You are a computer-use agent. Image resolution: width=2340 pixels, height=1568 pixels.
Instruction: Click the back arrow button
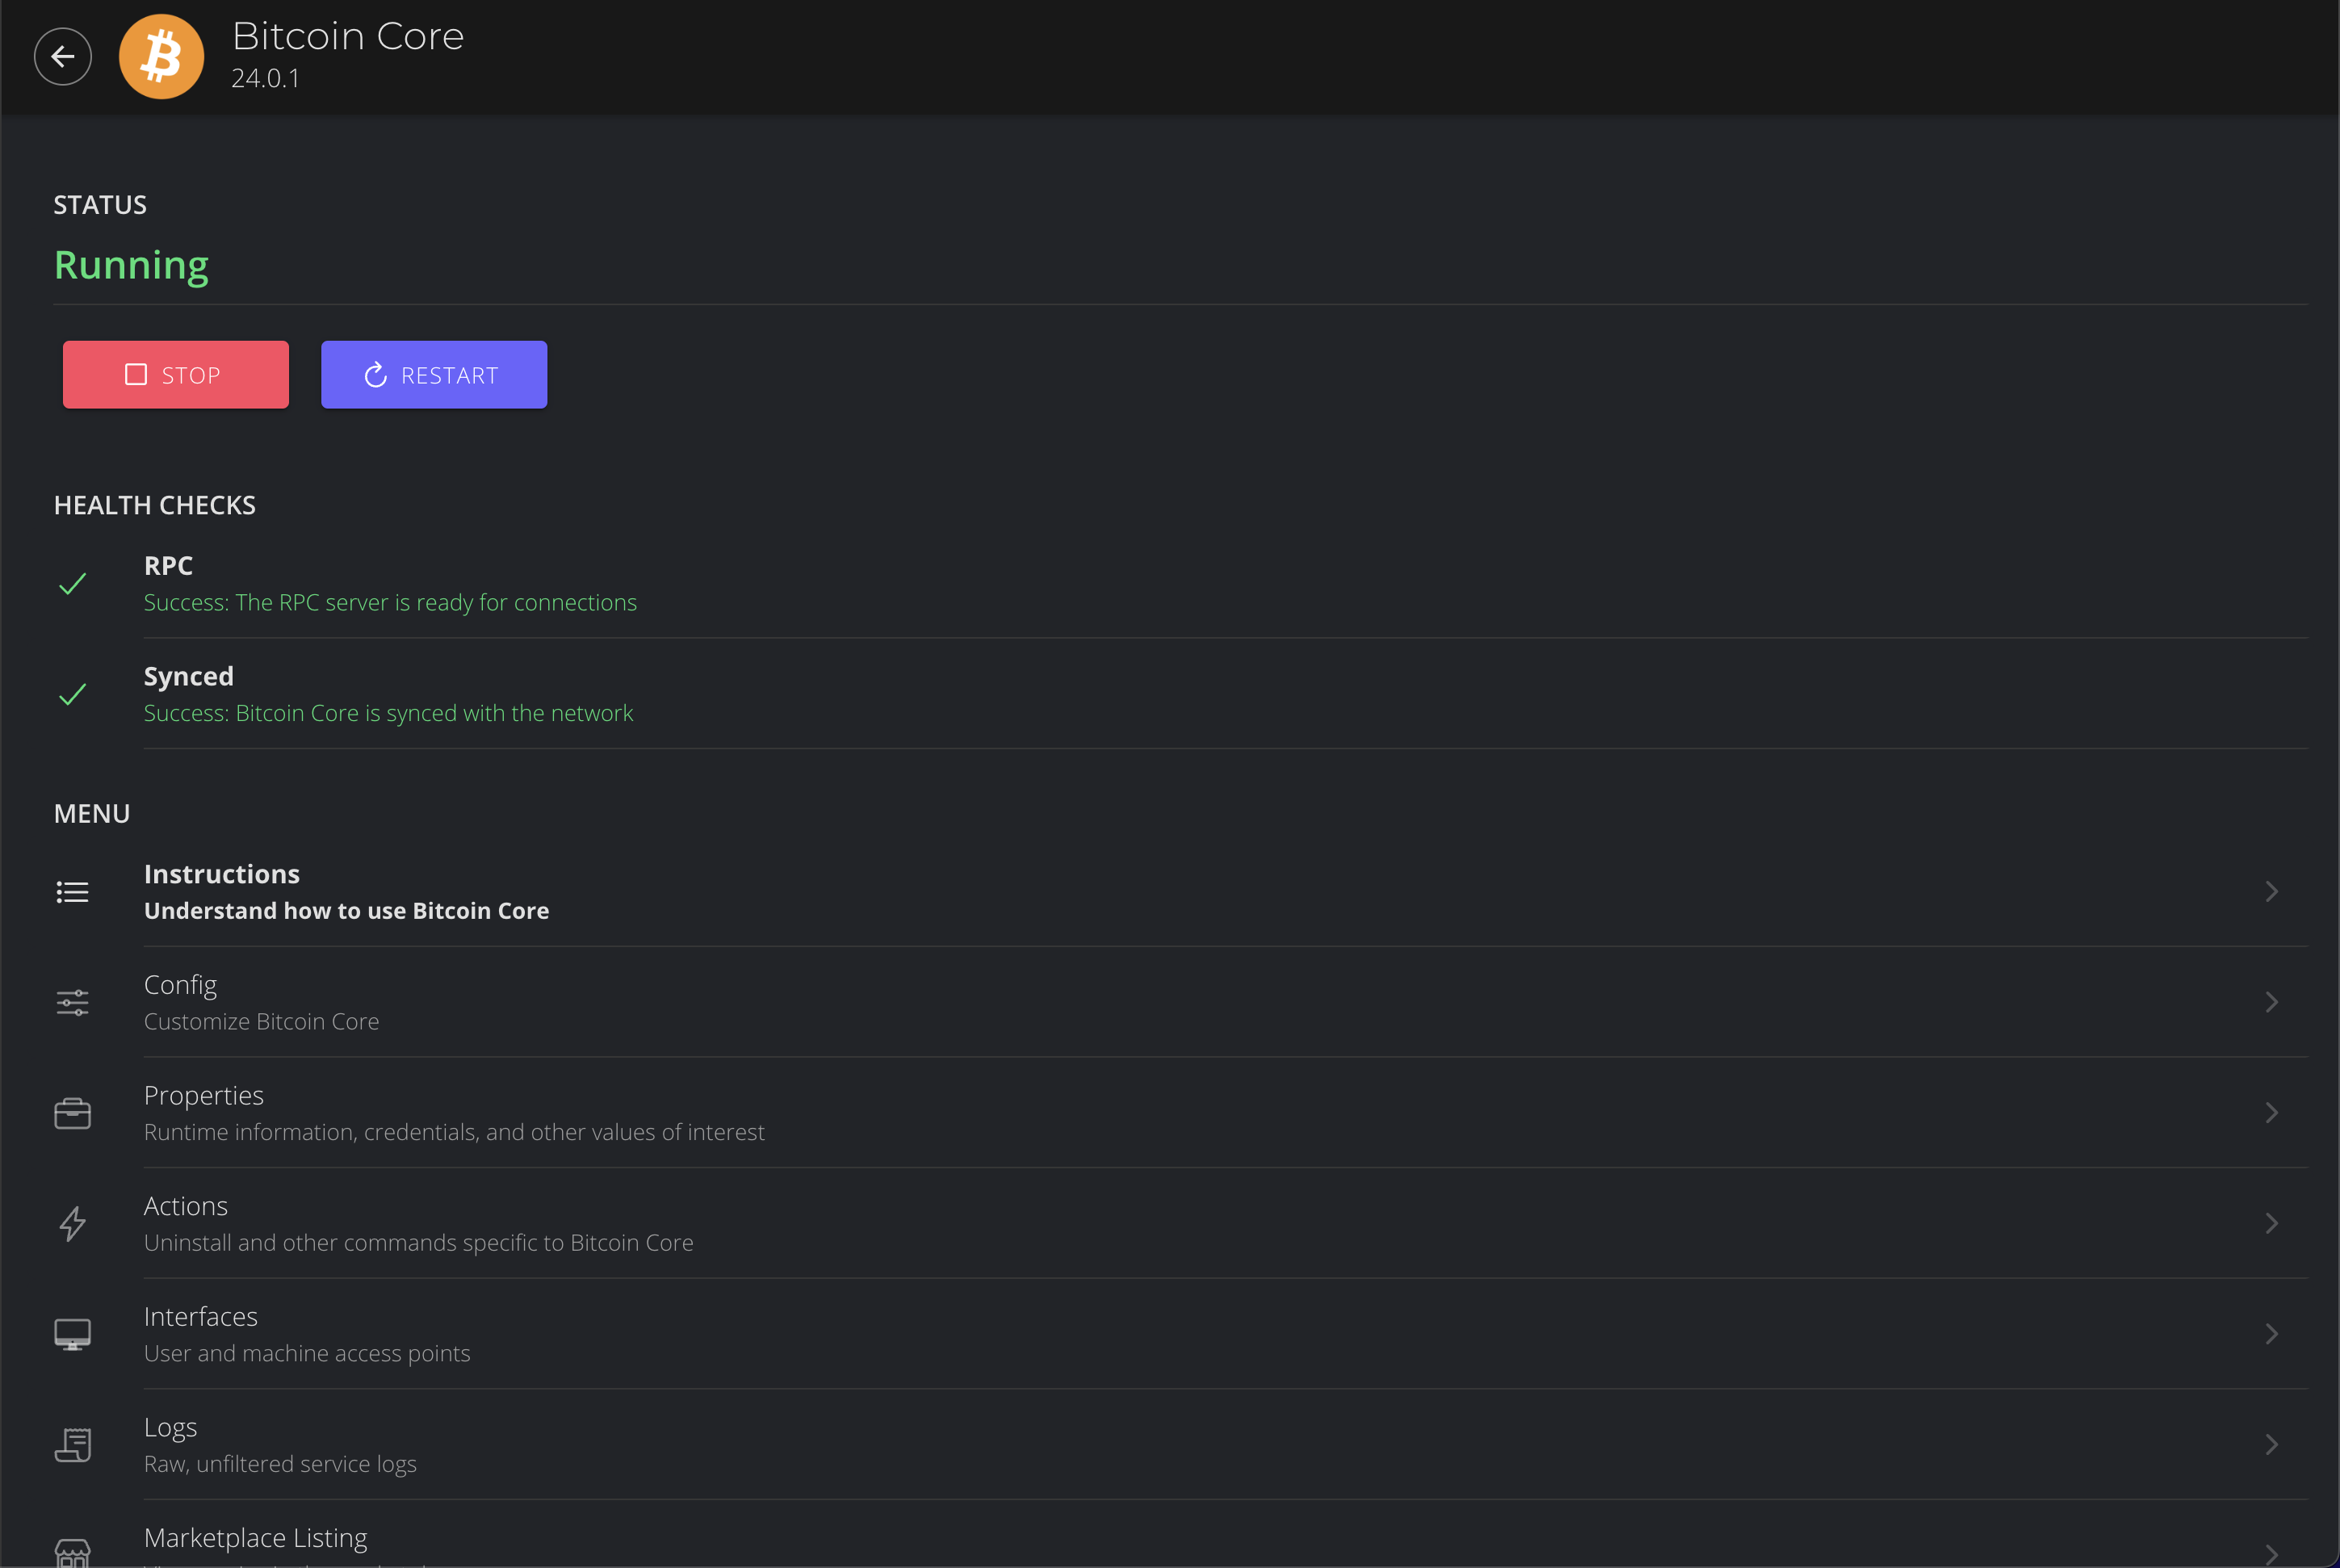[x=62, y=57]
